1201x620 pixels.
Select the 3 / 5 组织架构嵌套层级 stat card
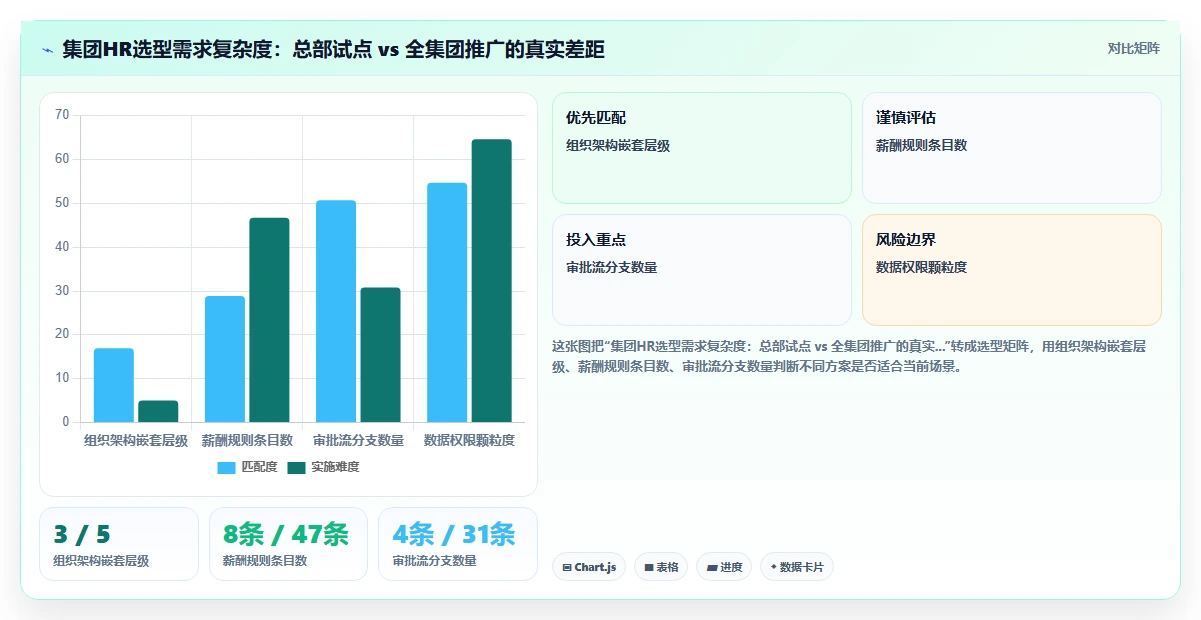point(119,544)
